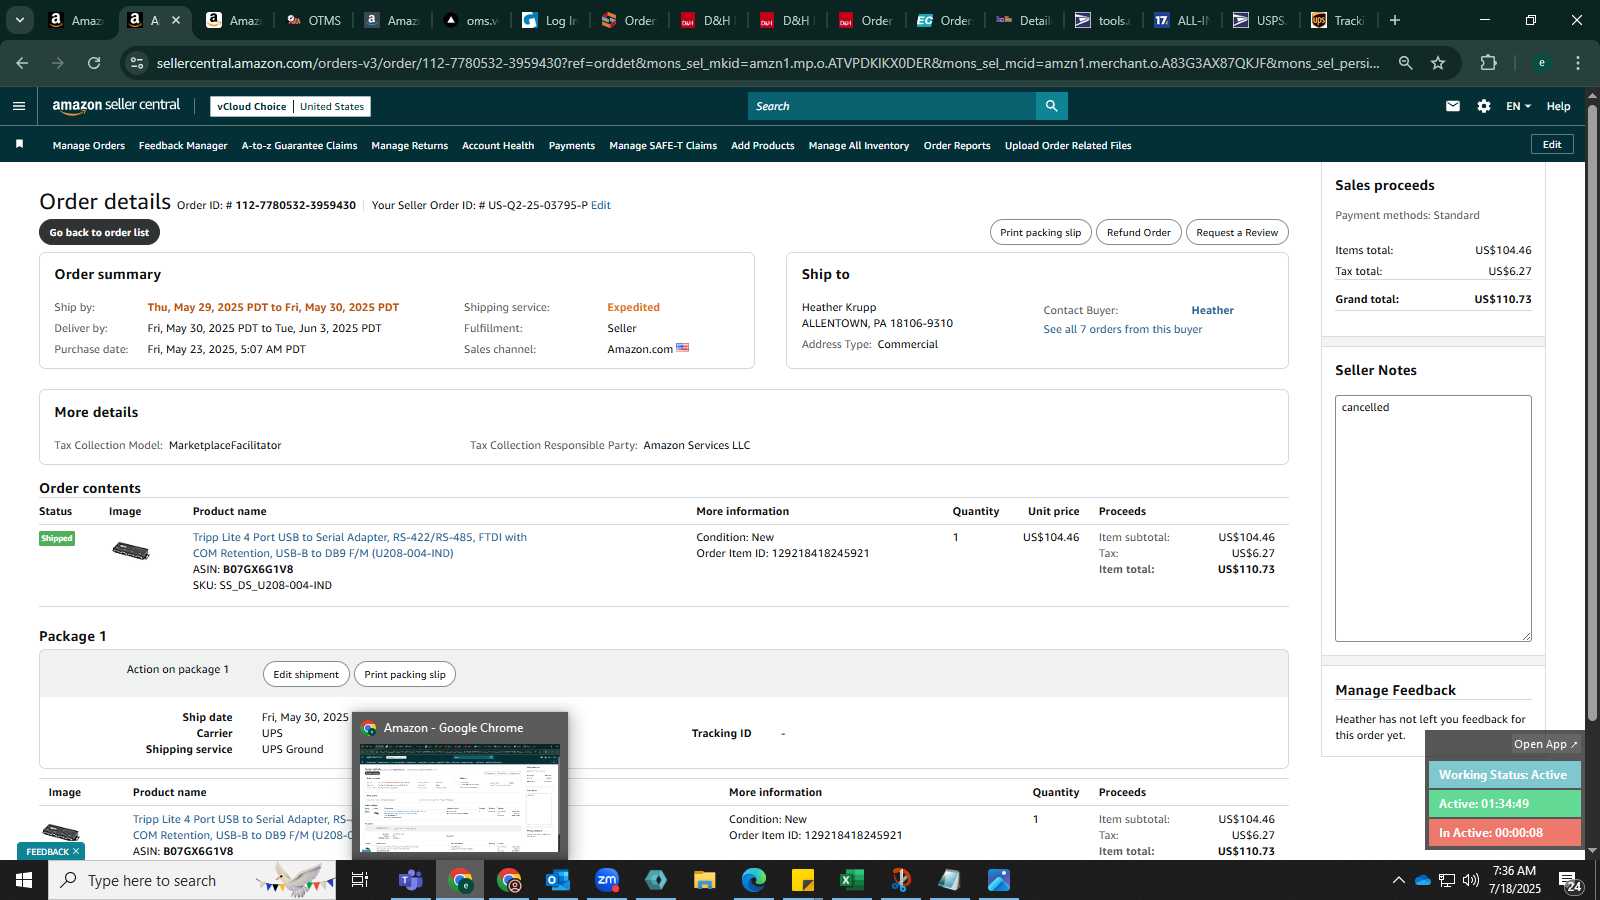This screenshot has width=1600, height=900.
Task: Click the Seller Notes text area
Action: click(x=1433, y=518)
